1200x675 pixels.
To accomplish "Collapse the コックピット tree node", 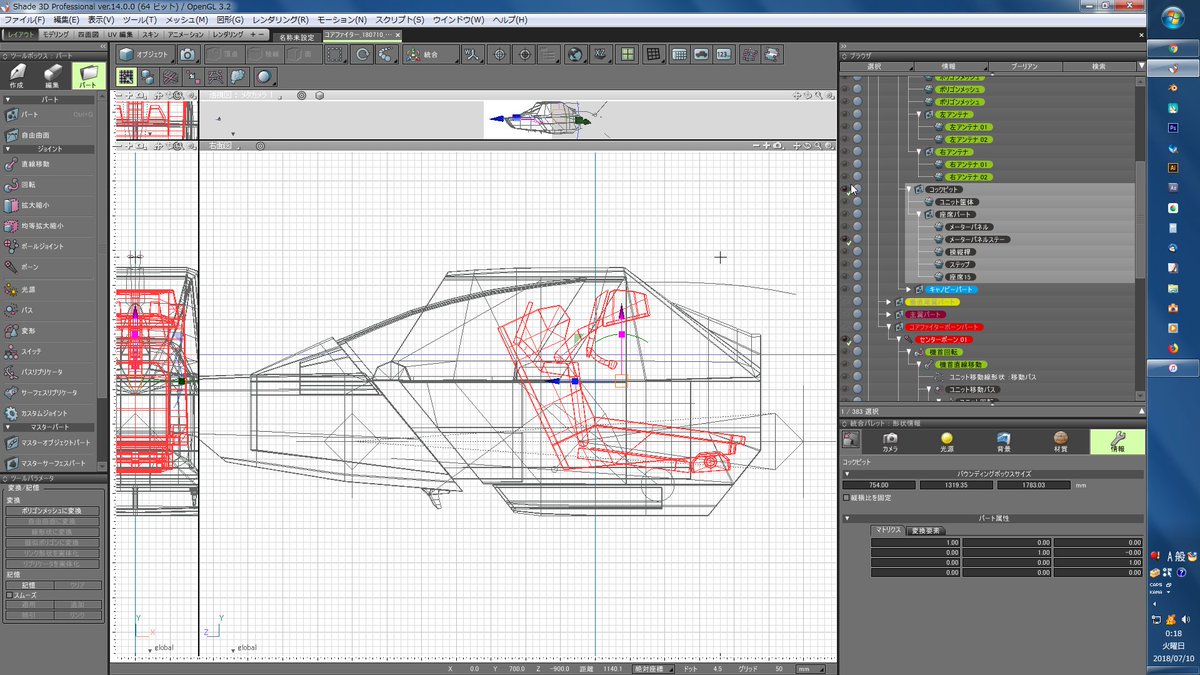I will pyautogui.click(x=909, y=189).
